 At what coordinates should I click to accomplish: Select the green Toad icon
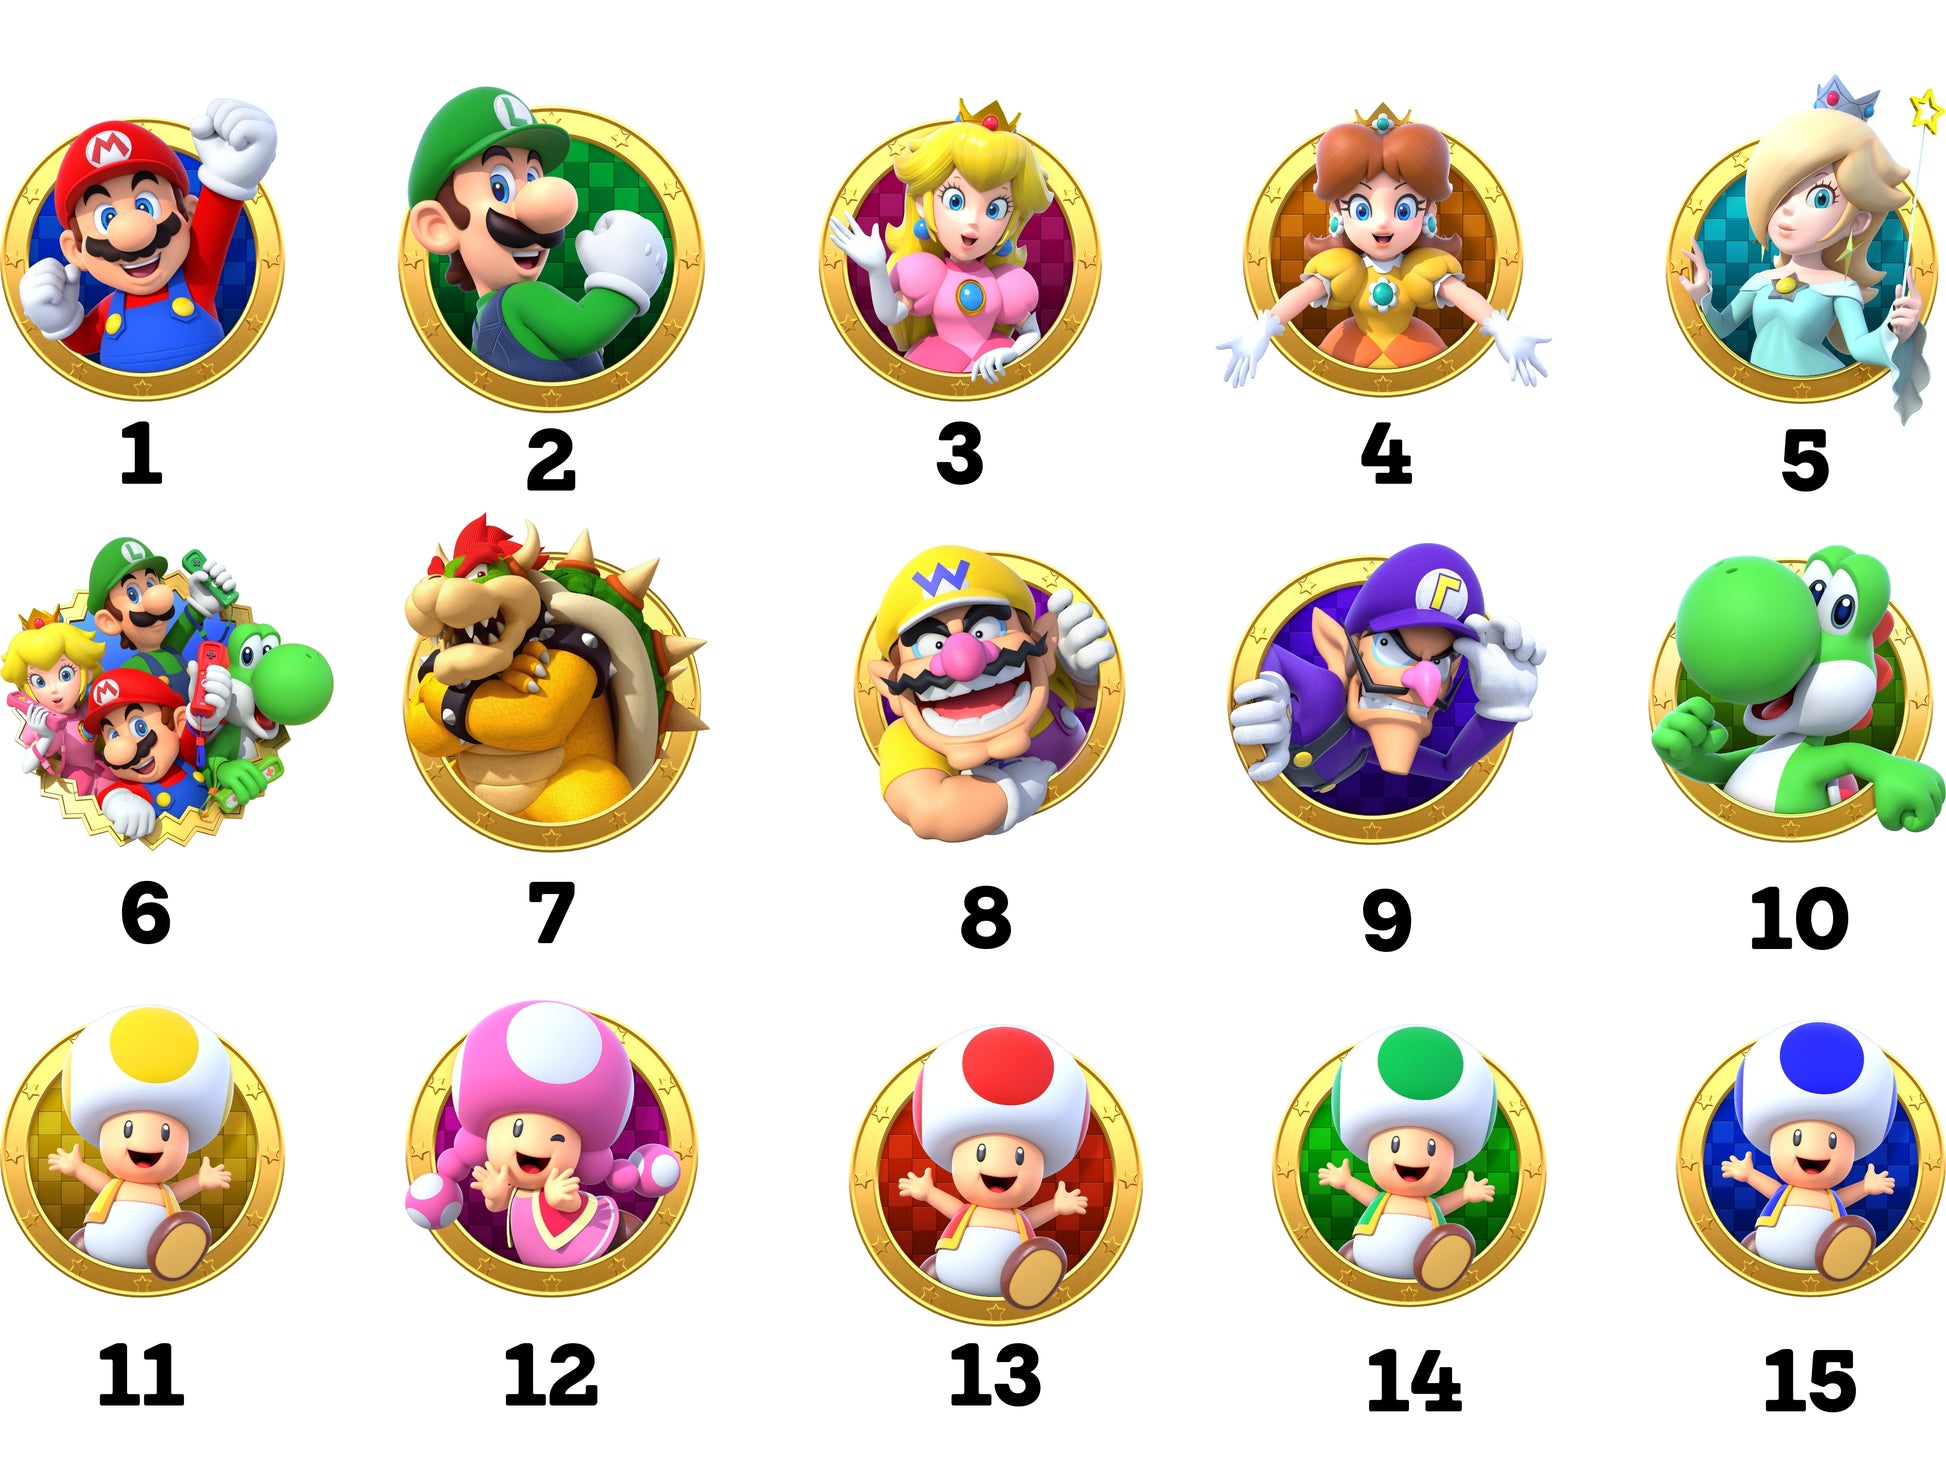pos(1409,1165)
